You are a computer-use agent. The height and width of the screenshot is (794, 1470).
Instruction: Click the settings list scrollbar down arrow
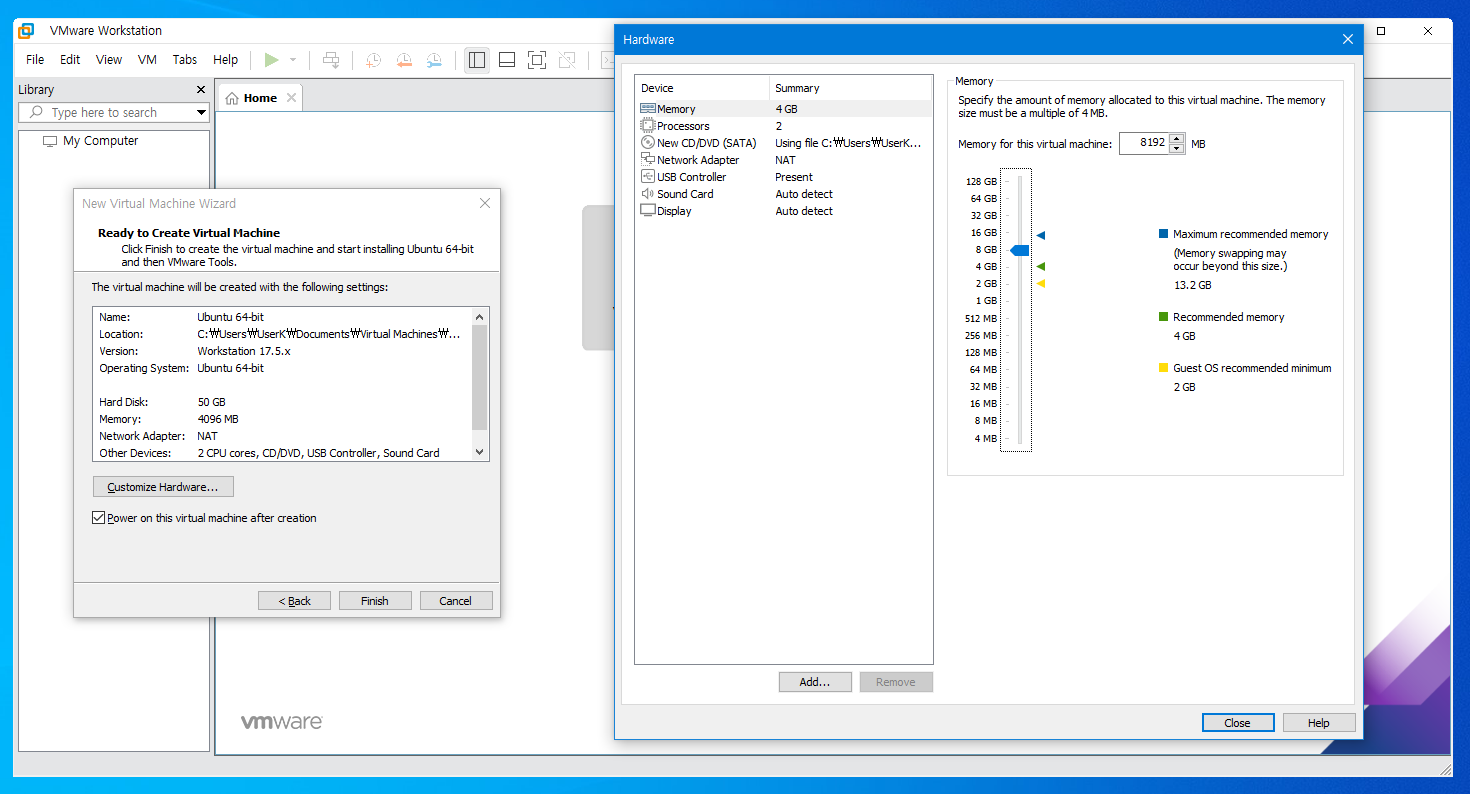pos(479,452)
